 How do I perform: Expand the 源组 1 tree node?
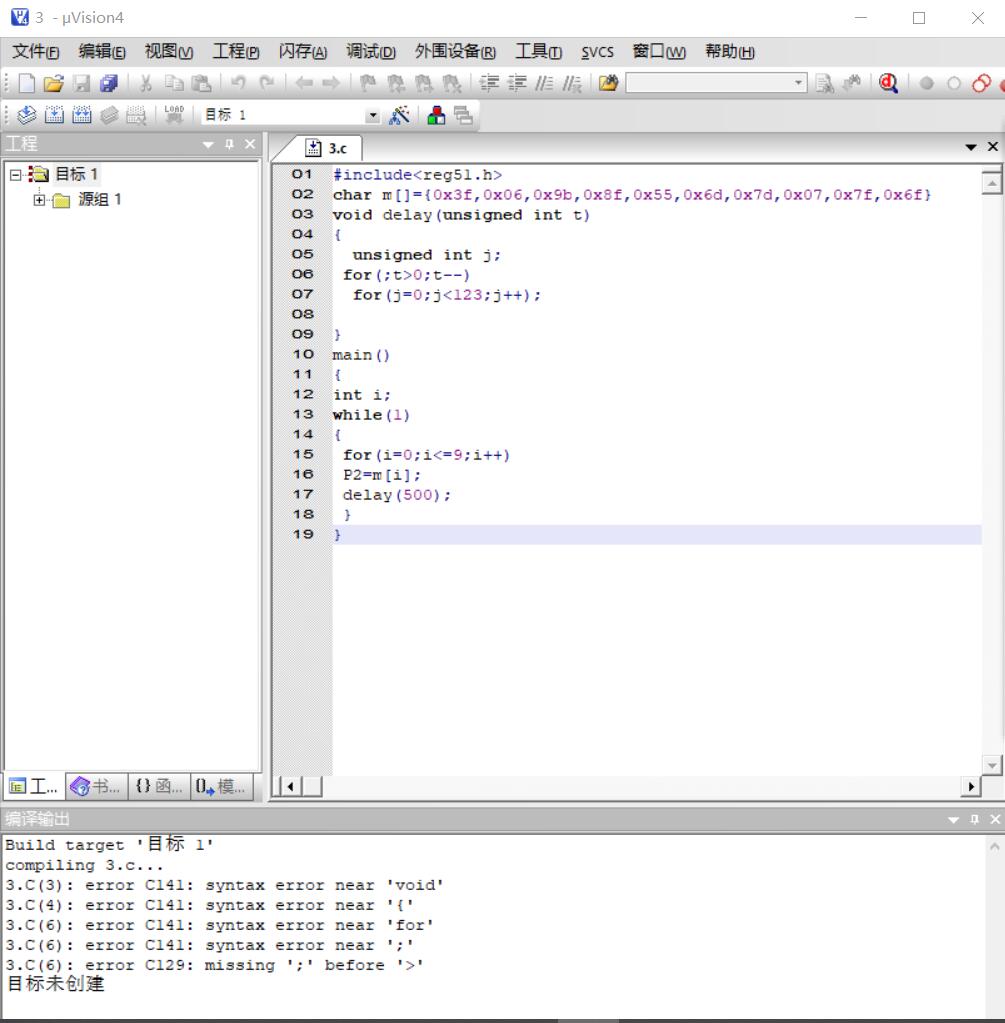pyautogui.click(x=39, y=200)
